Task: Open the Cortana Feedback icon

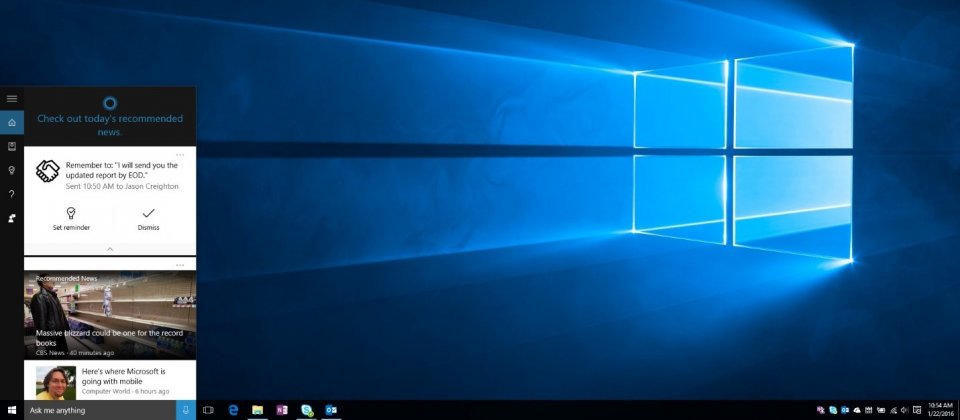Action: (x=12, y=218)
